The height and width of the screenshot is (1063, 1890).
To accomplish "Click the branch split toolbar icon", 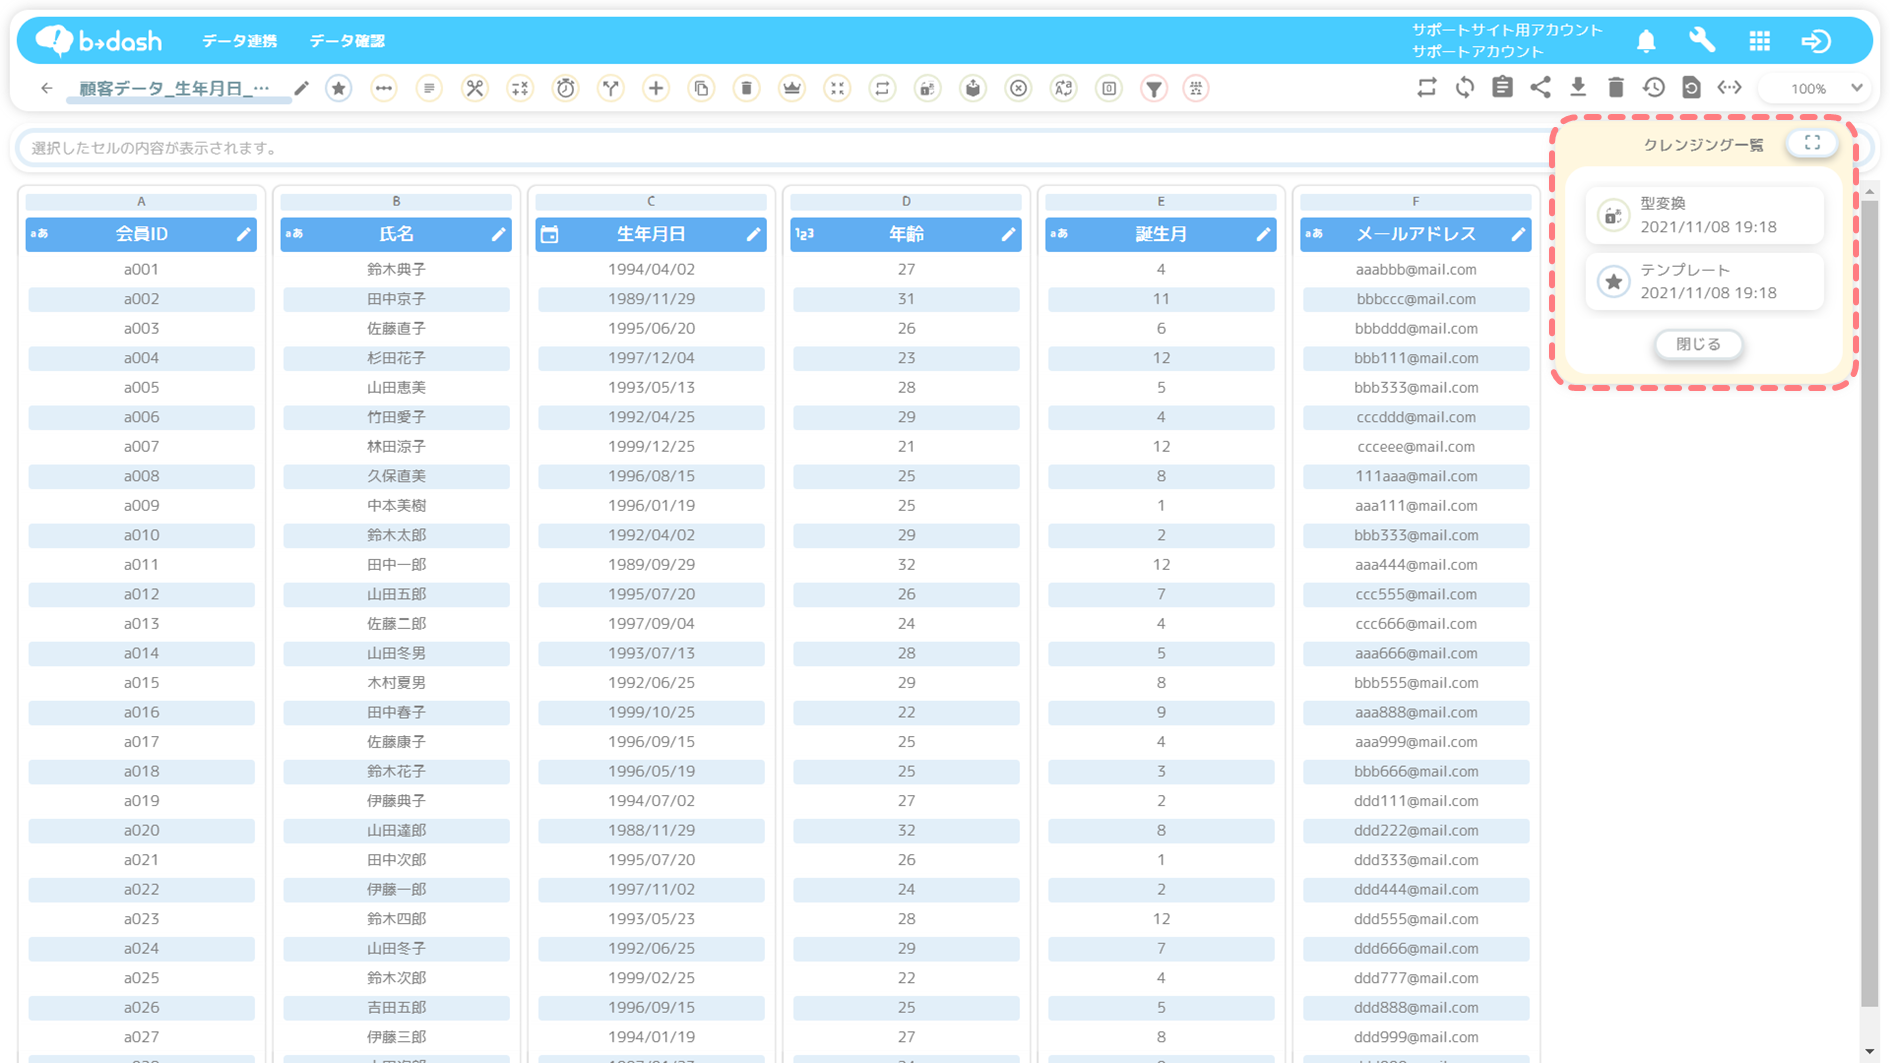I will 611,88.
